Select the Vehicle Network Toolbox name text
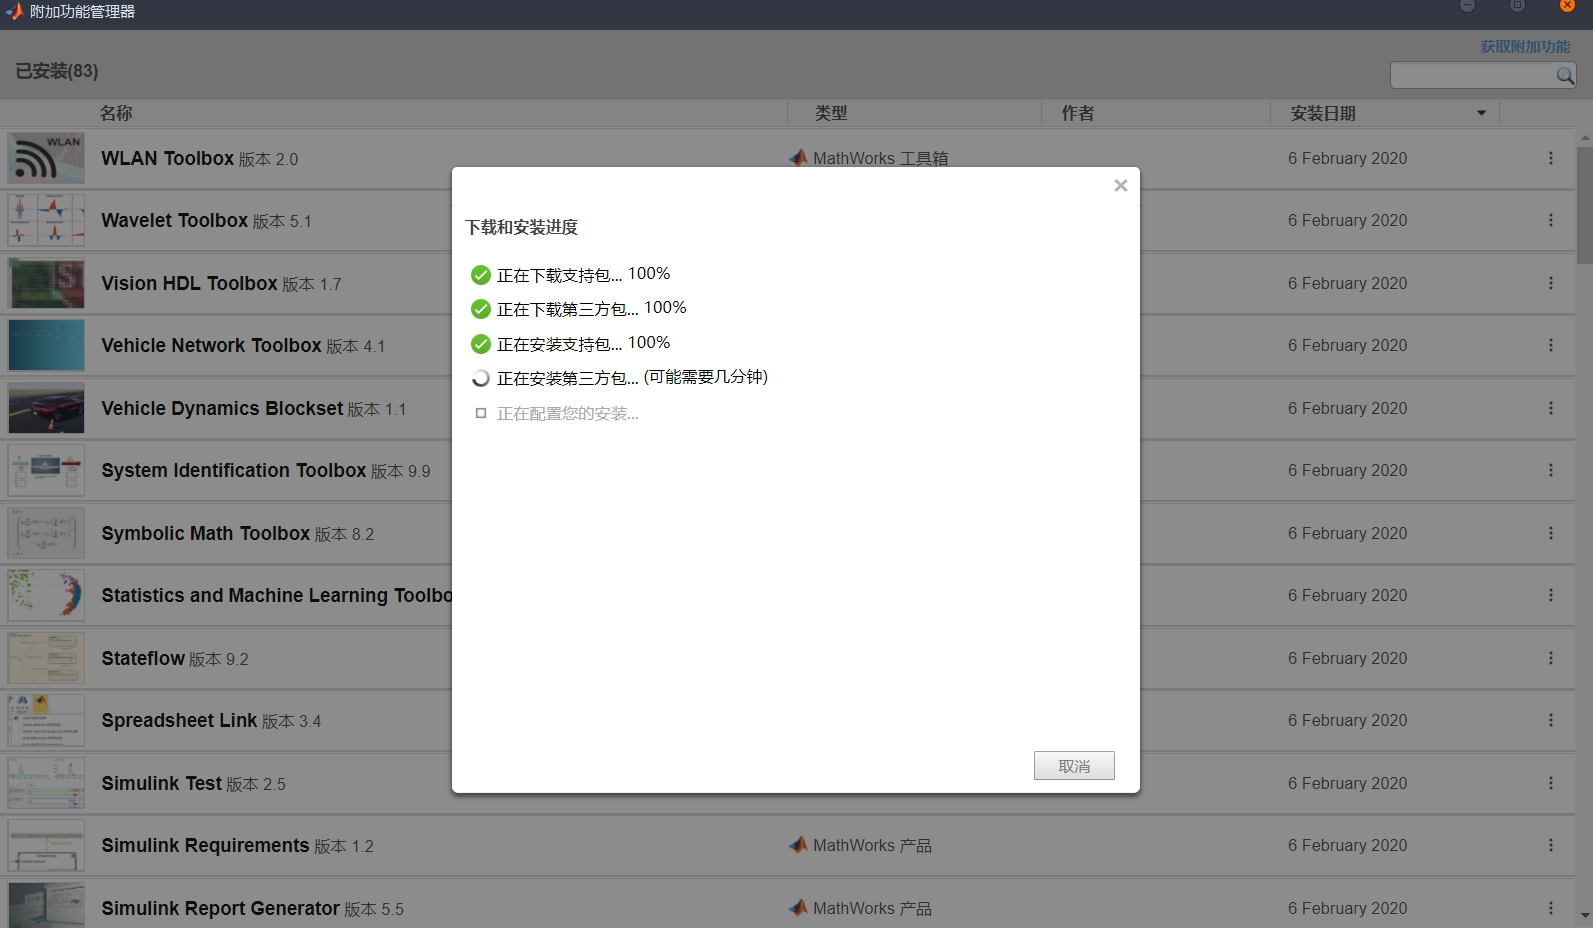 (212, 345)
